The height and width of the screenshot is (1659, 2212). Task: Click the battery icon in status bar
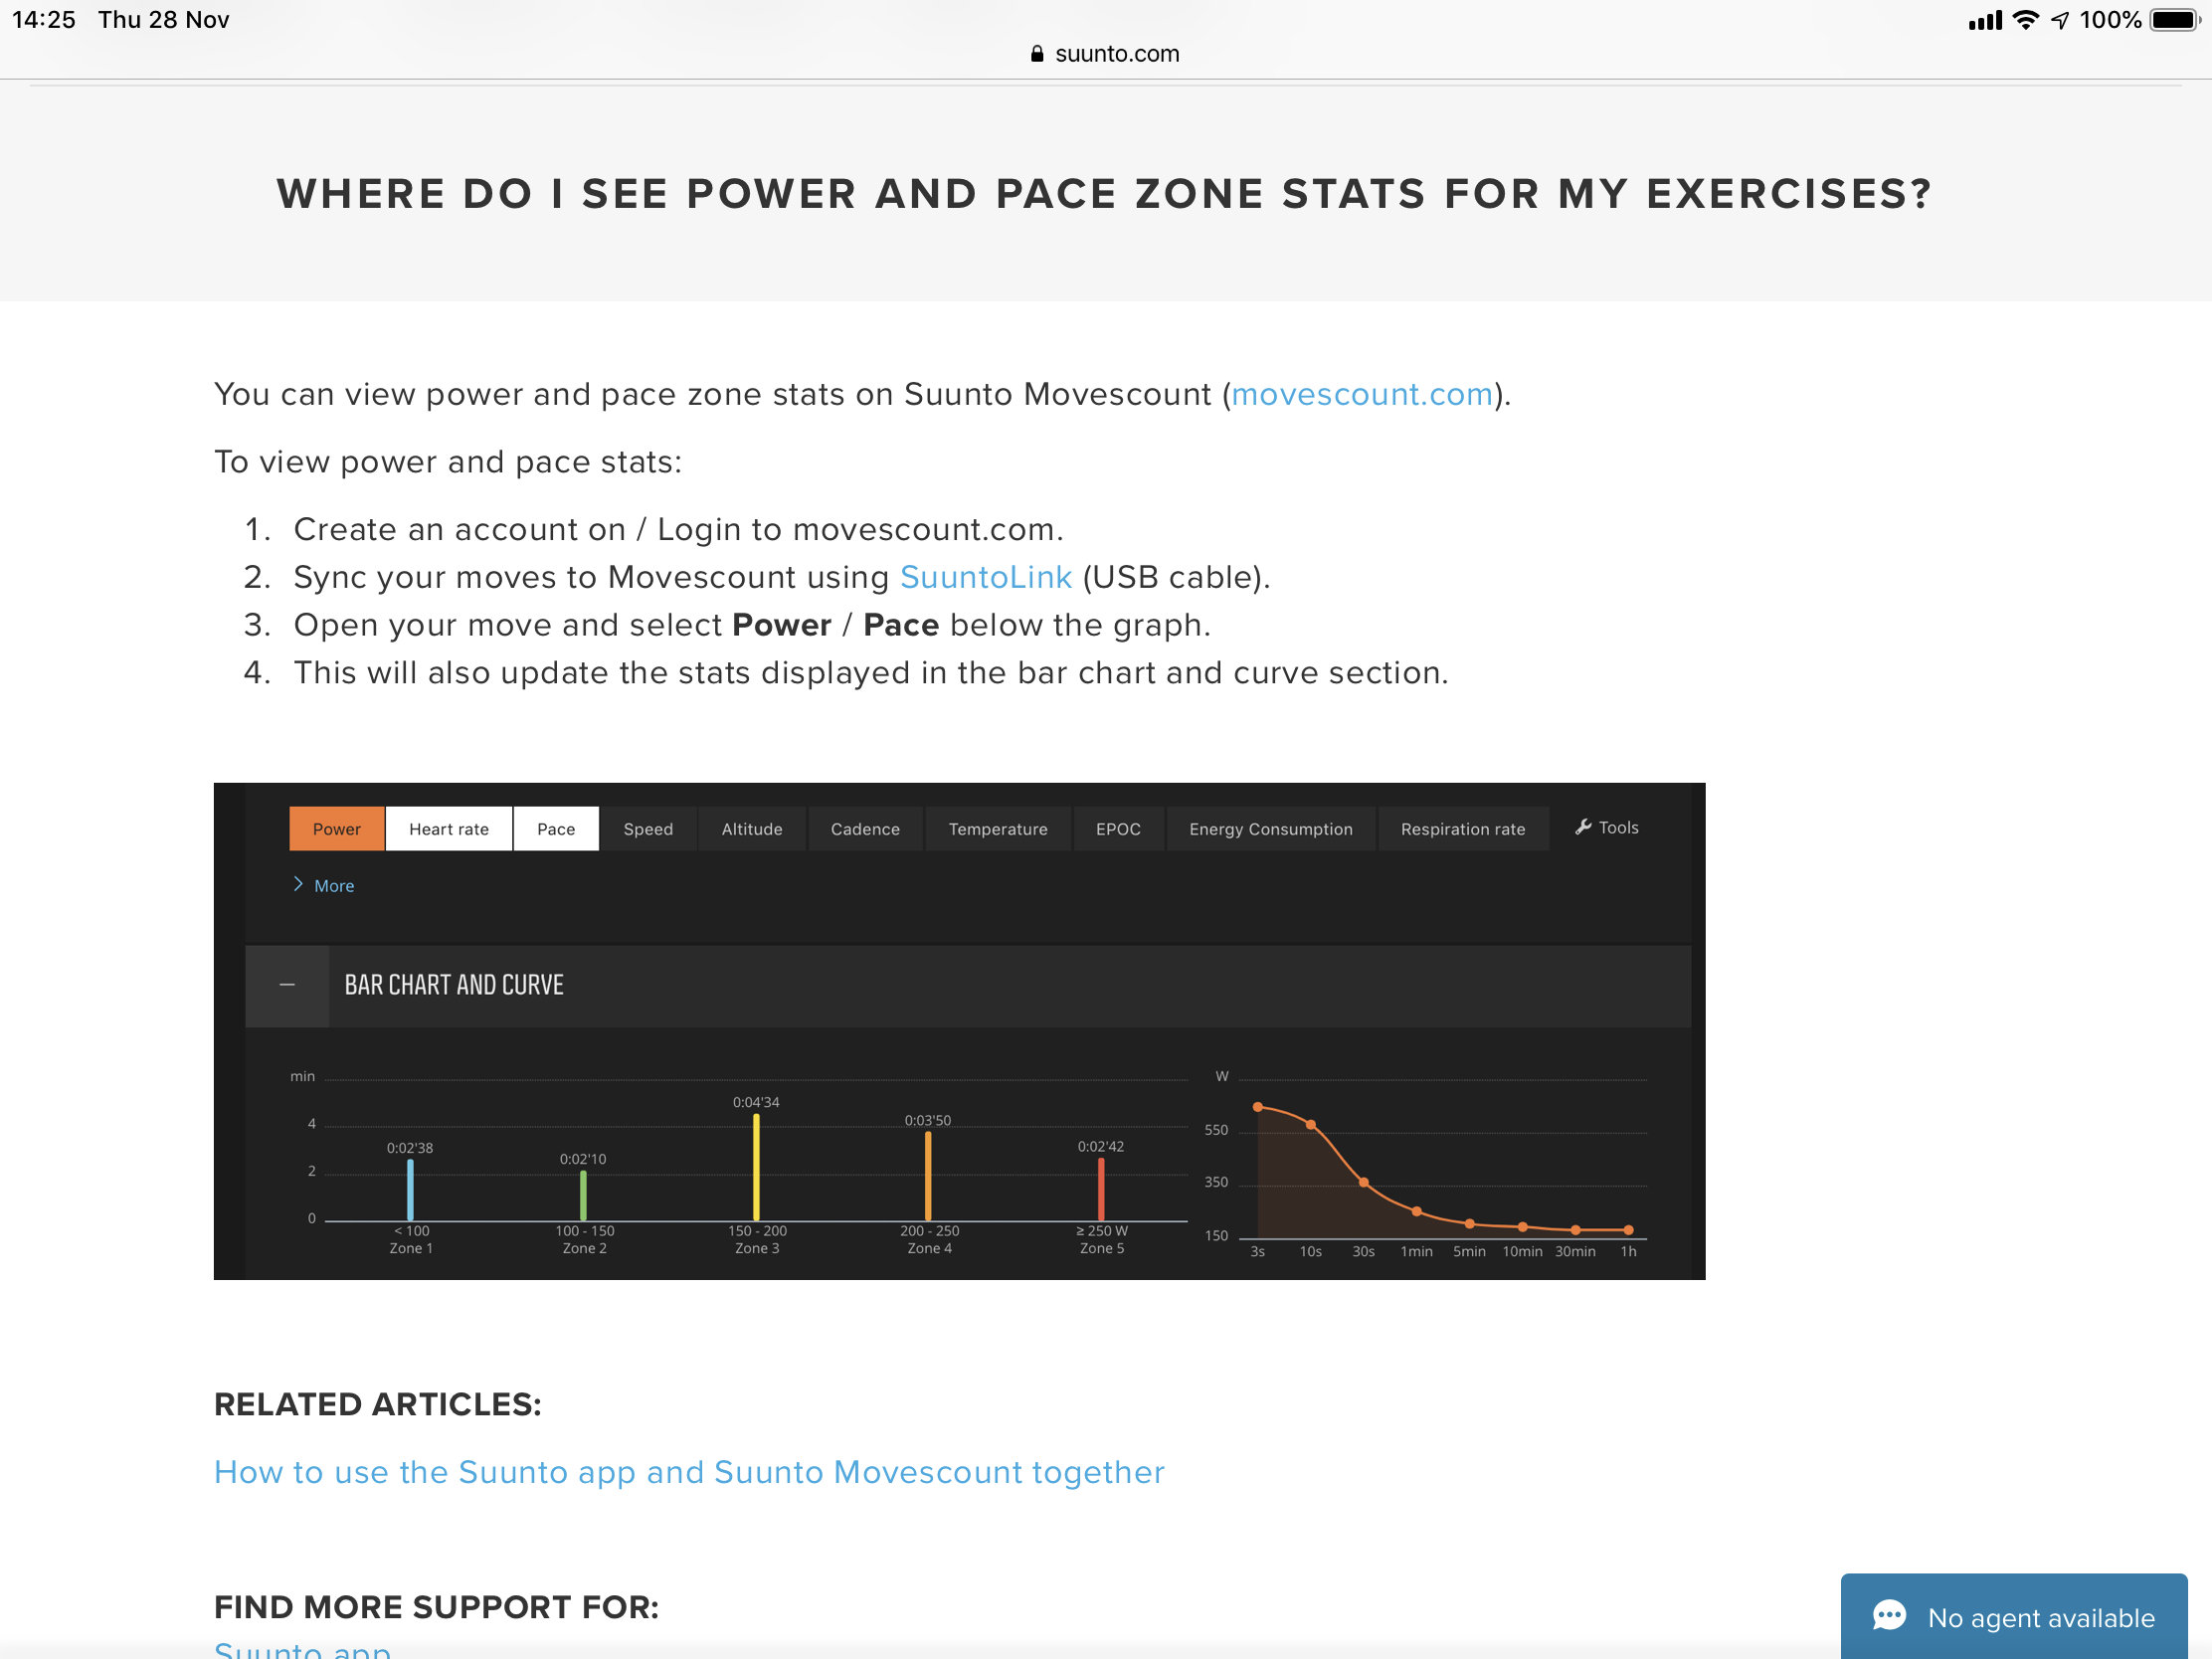click(x=2175, y=20)
